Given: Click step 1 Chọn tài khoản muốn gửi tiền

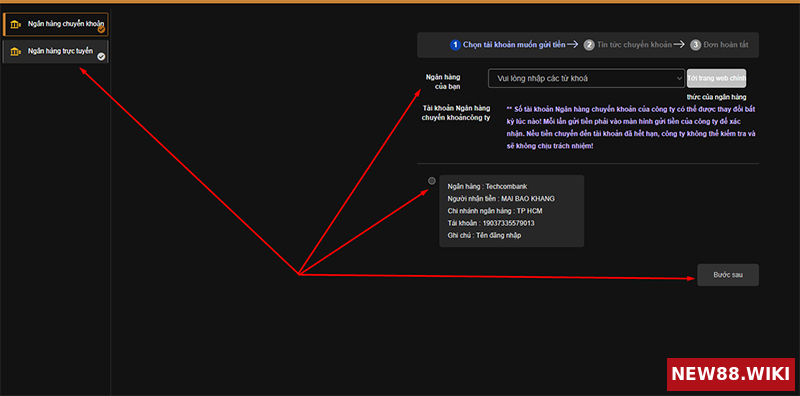Looking at the screenshot, I should click(508, 45).
